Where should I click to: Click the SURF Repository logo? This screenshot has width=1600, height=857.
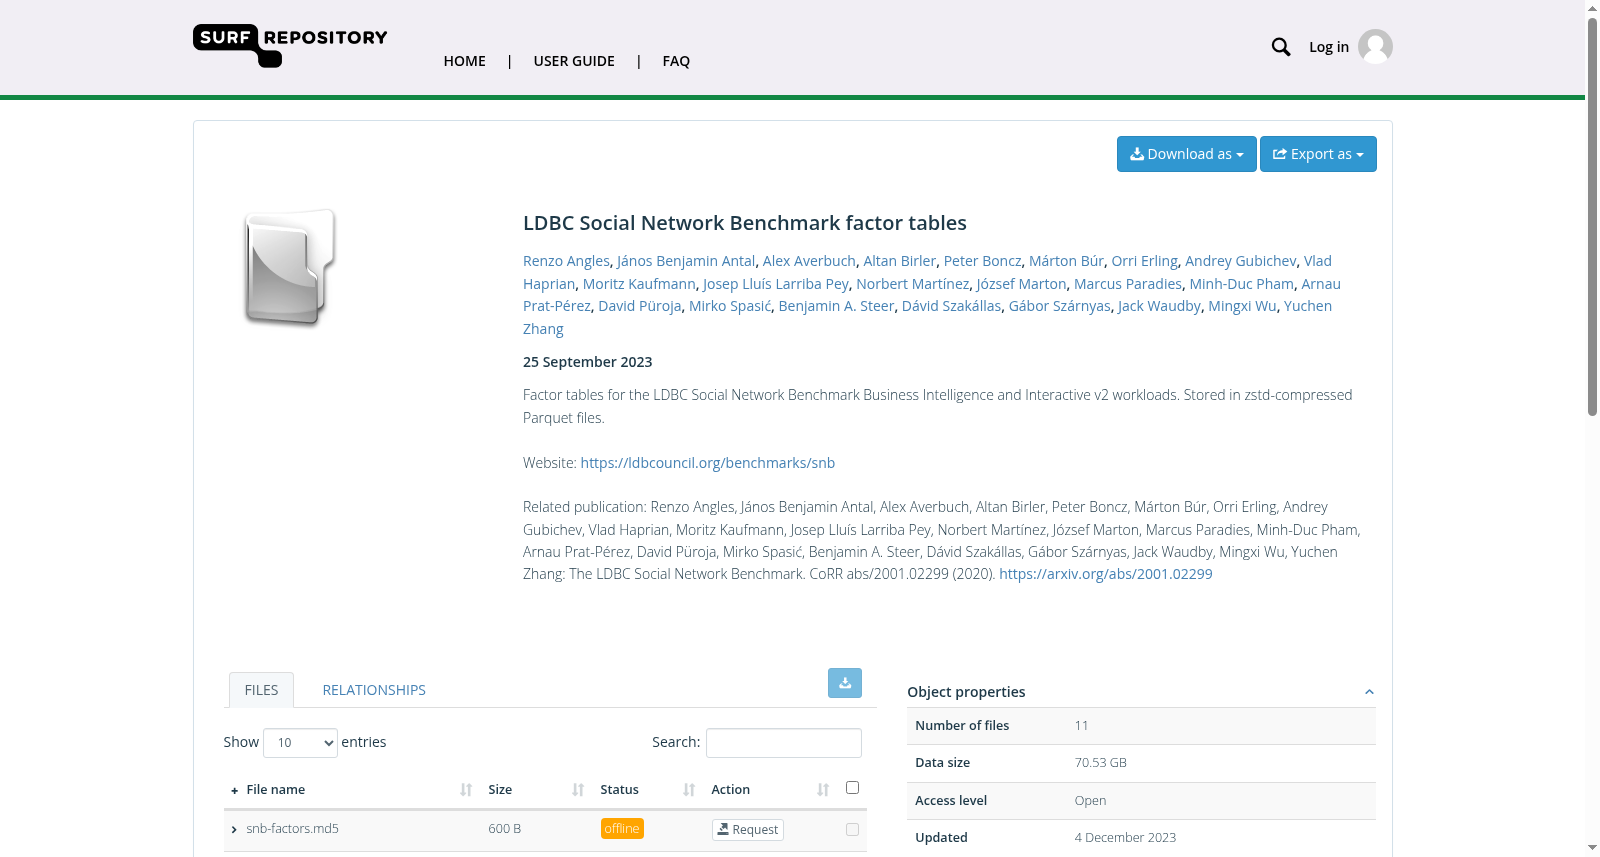click(290, 46)
